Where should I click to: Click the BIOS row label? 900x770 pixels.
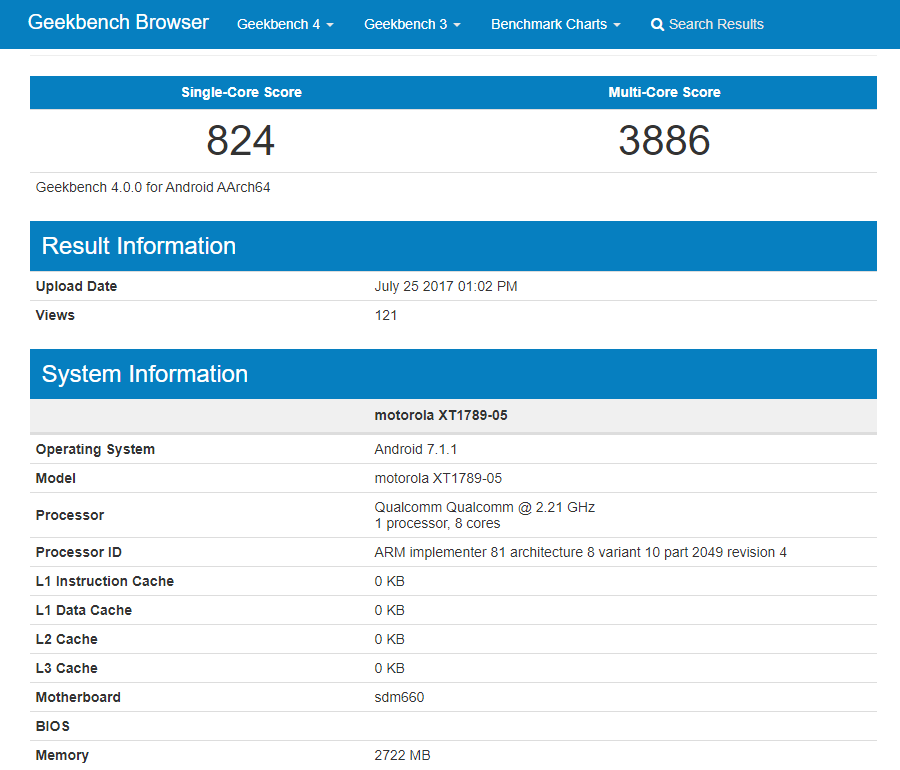coord(53,726)
